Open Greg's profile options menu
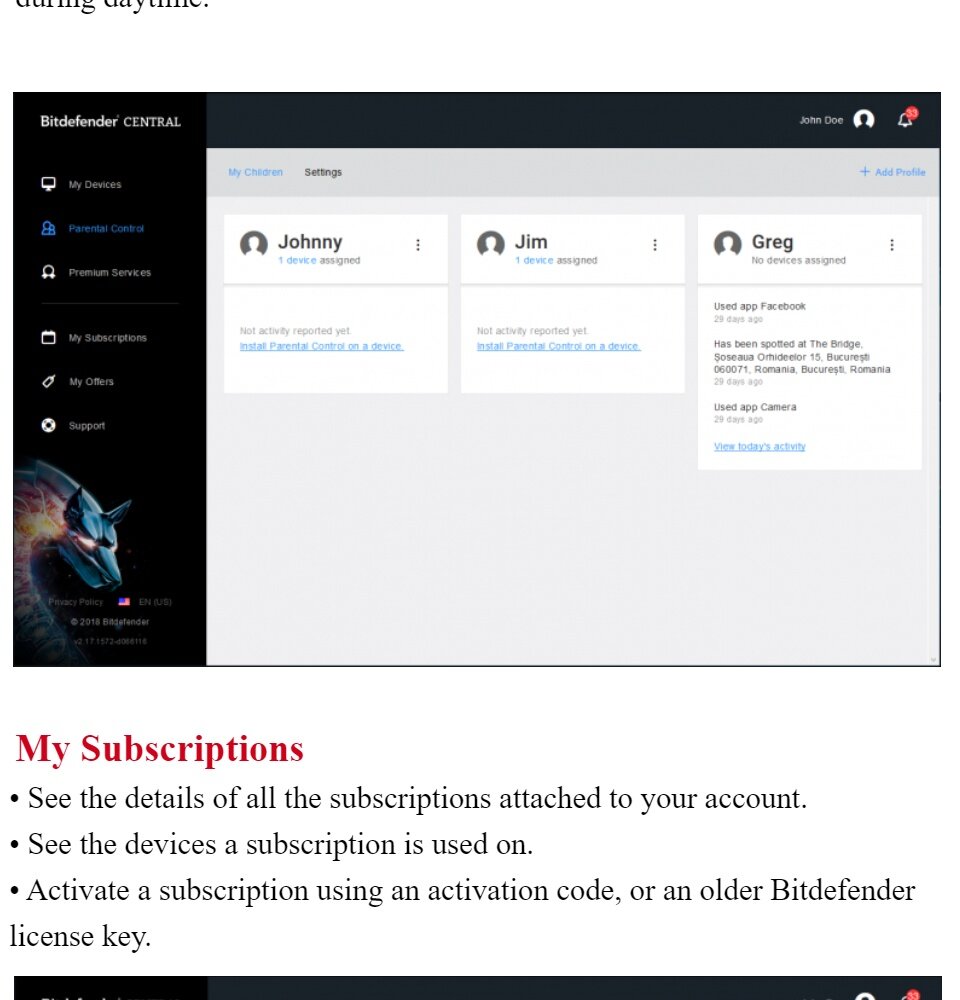960x1000 pixels. coord(892,245)
